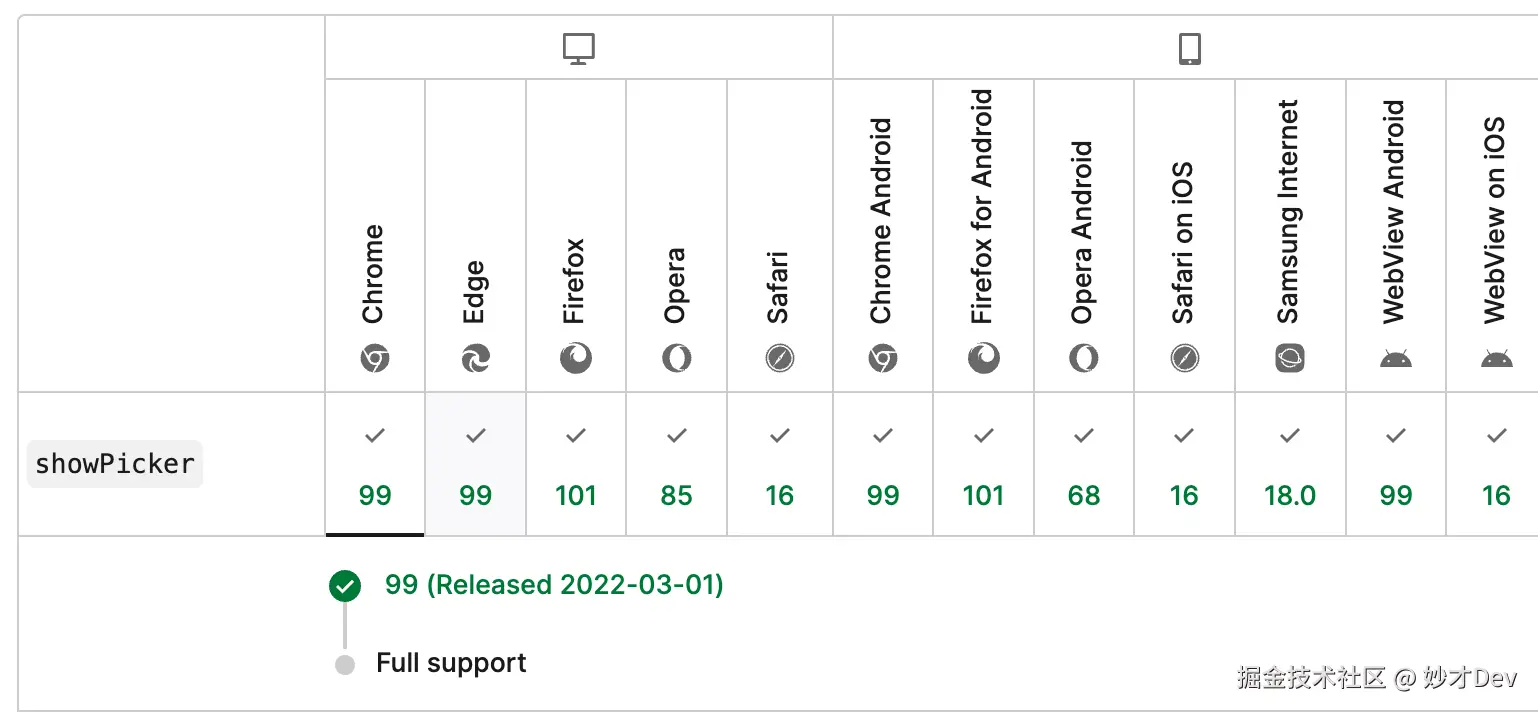This screenshot has height=712, width=1538.
Task: Expand Firefox version 101 support details
Action: coord(576,465)
